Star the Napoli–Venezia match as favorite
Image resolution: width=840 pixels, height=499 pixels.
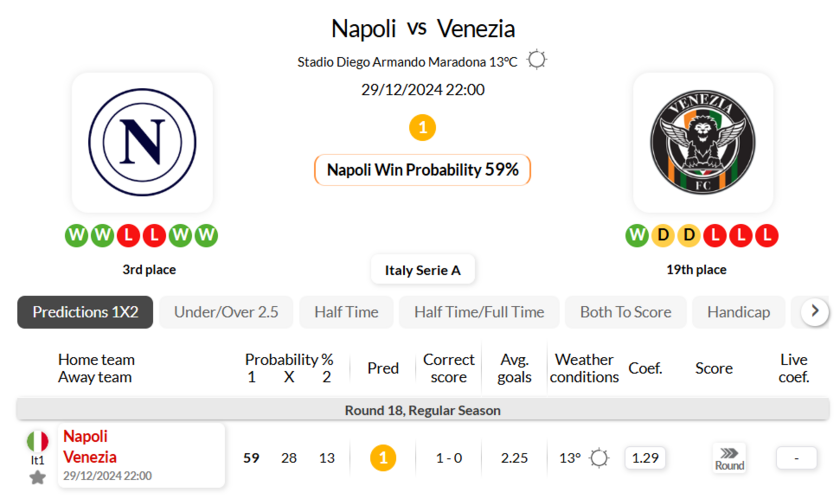[38, 477]
